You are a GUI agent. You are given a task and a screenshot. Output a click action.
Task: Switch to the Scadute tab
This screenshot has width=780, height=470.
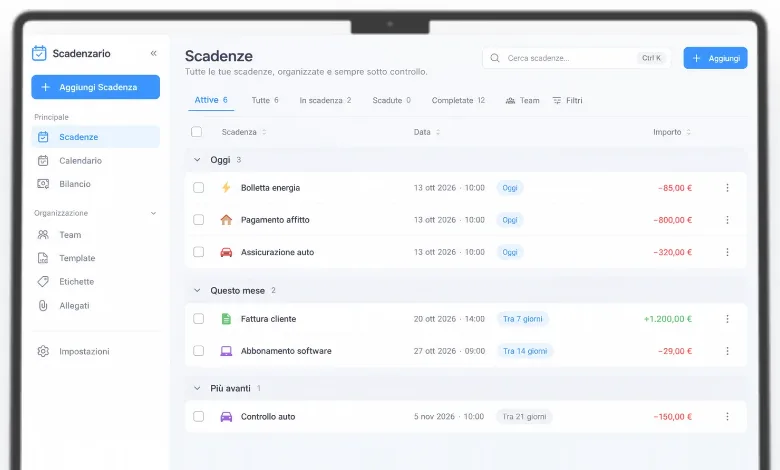pos(391,100)
